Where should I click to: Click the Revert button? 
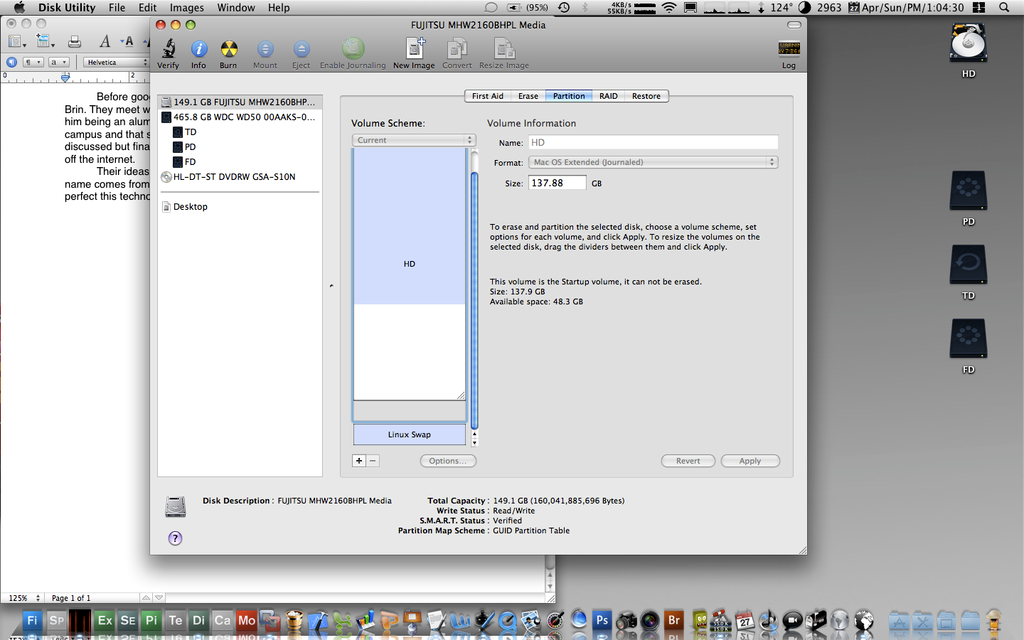tap(689, 461)
